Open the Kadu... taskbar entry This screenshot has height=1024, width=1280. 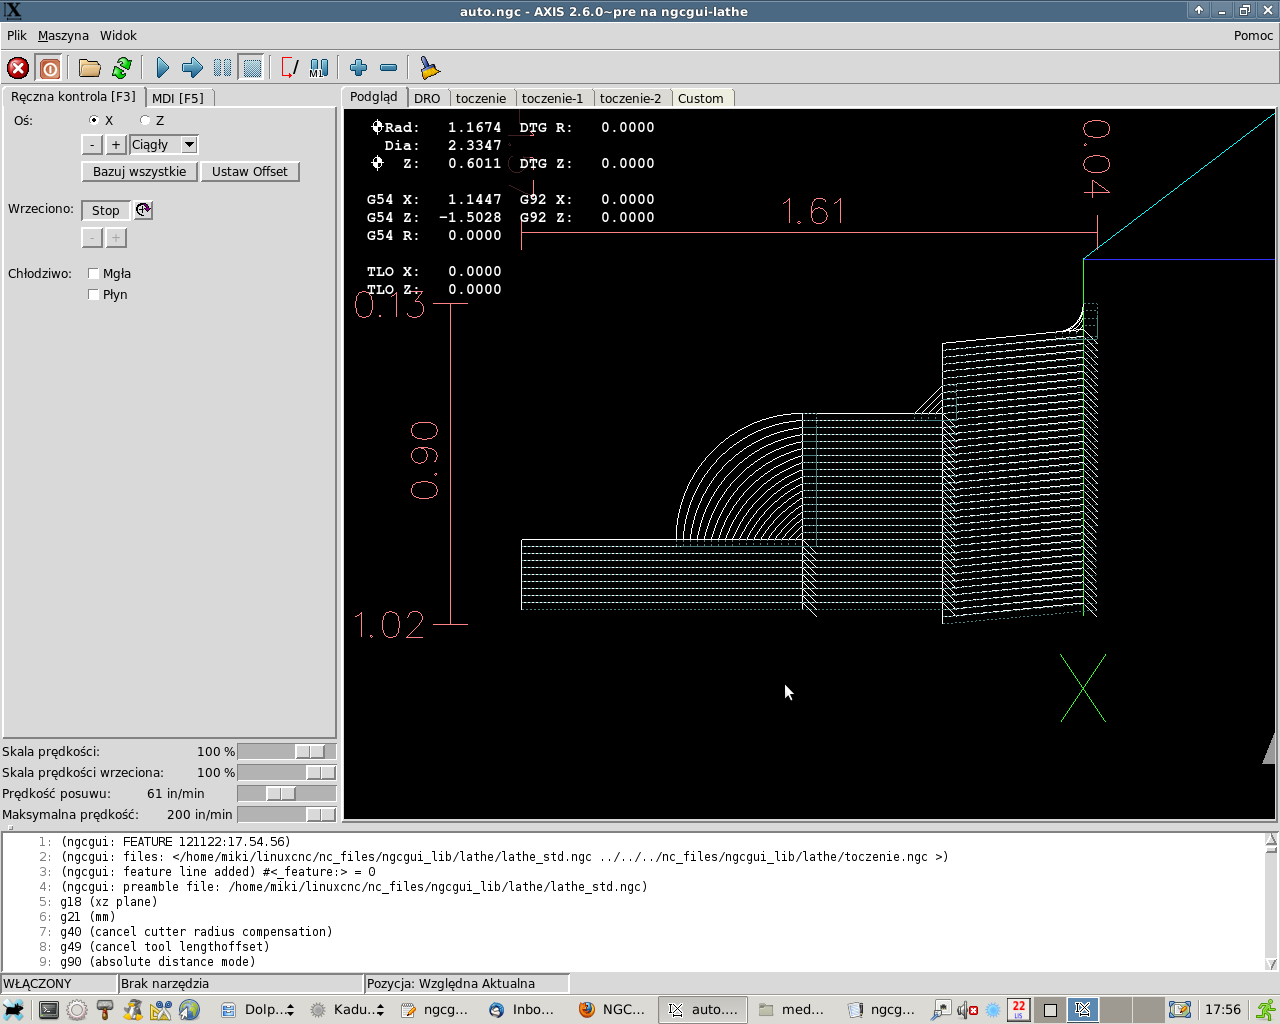click(346, 1010)
